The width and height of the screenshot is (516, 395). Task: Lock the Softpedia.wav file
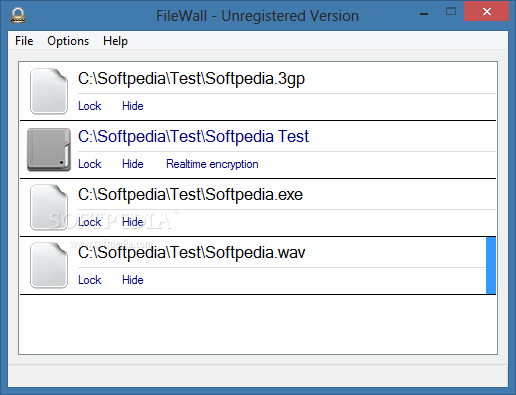tap(89, 280)
